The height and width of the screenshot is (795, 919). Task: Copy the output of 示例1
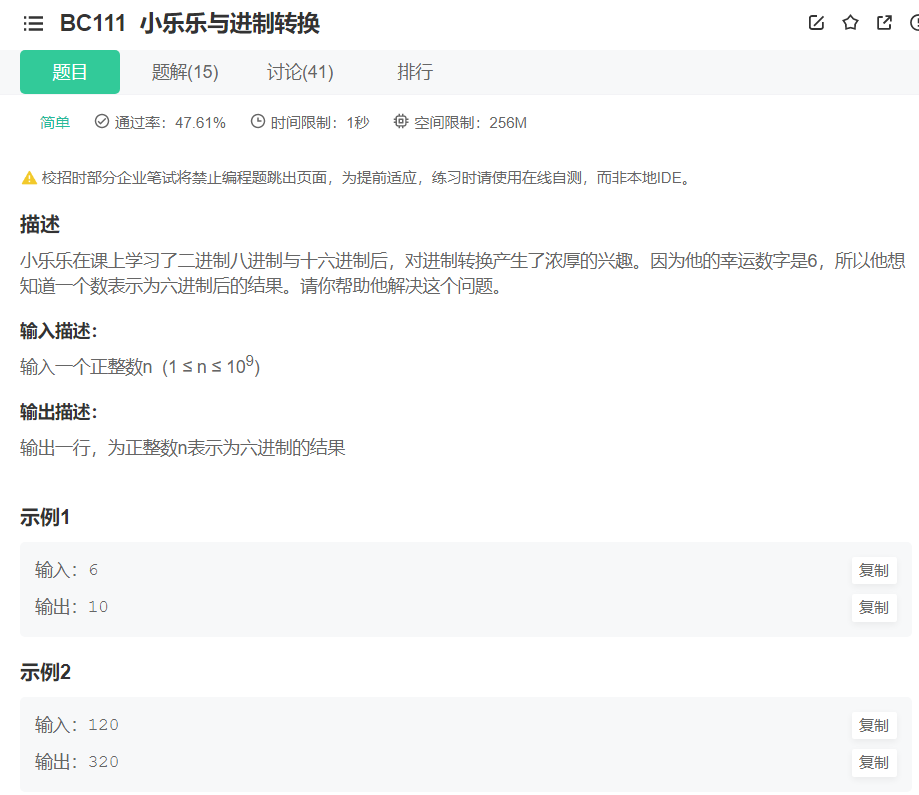(x=873, y=607)
